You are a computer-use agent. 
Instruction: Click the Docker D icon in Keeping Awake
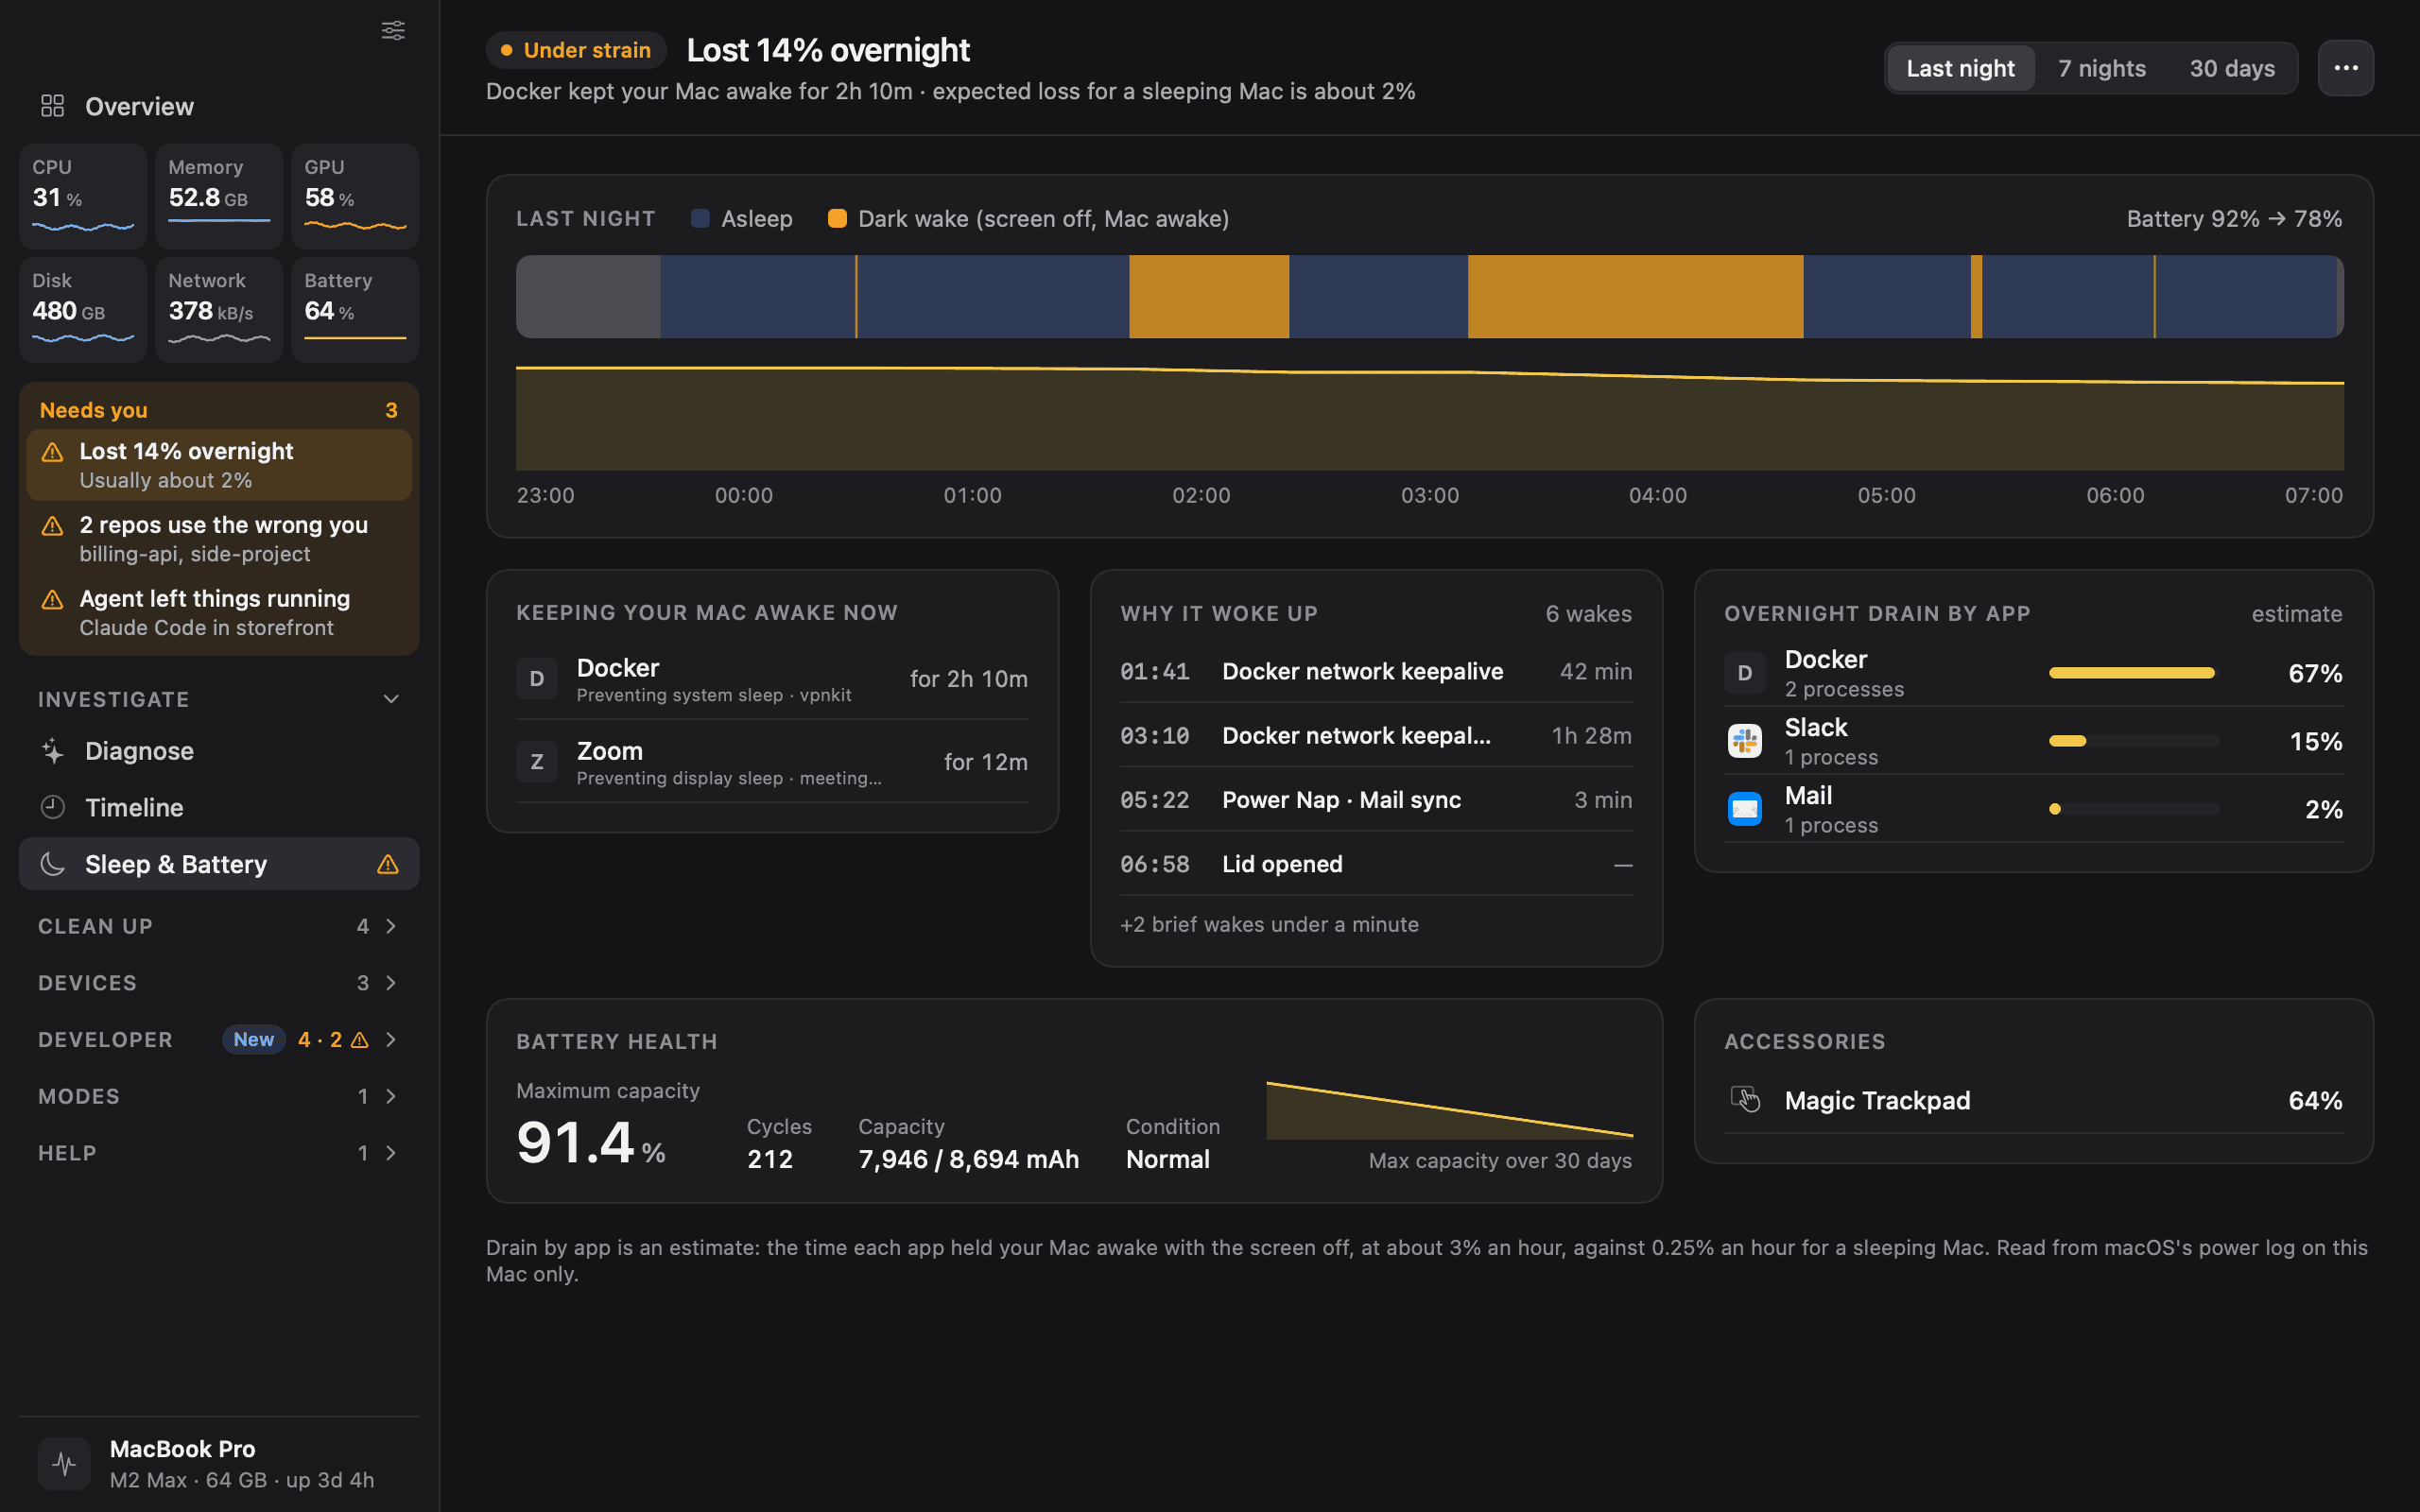pyautogui.click(x=537, y=679)
